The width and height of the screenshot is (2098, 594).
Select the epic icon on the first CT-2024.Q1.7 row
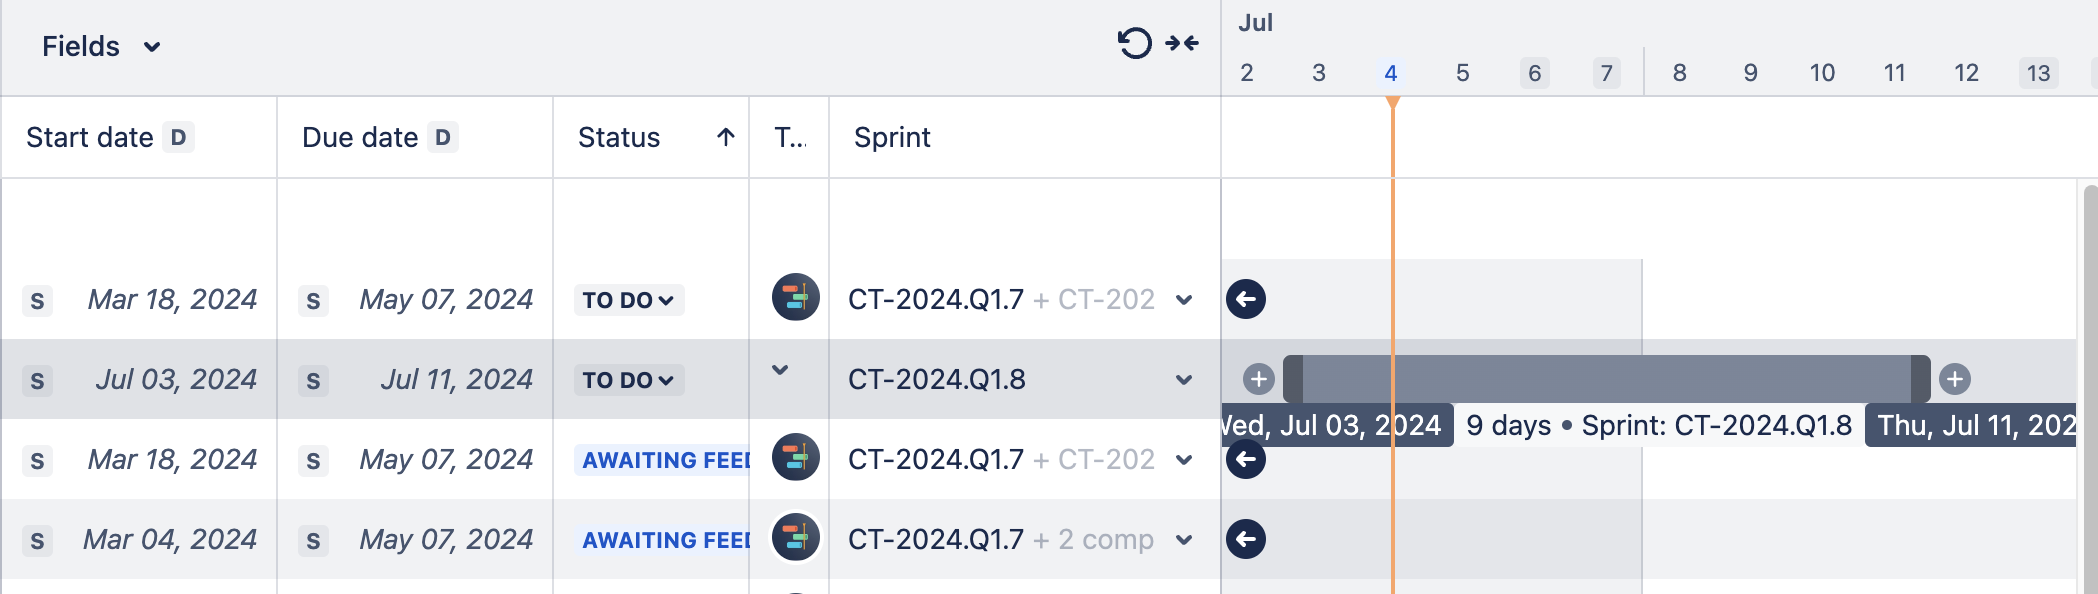pyautogui.click(x=795, y=298)
